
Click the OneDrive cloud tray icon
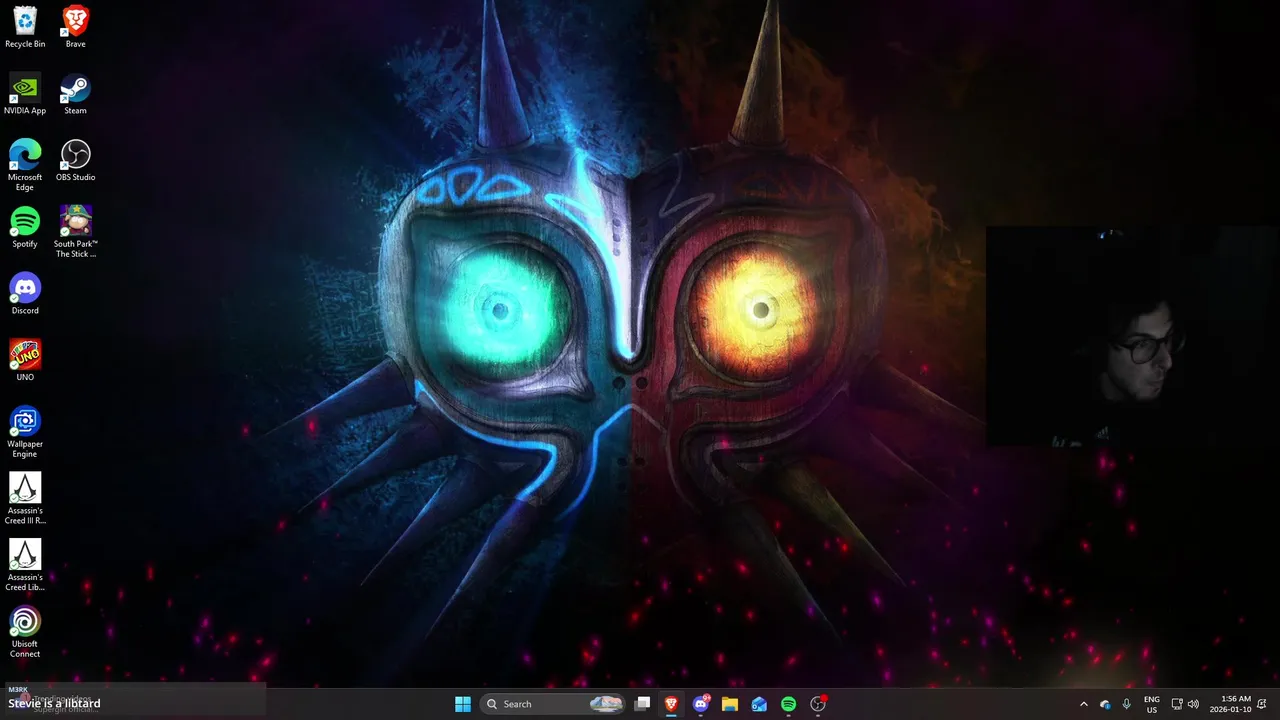tap(1105, 704)
